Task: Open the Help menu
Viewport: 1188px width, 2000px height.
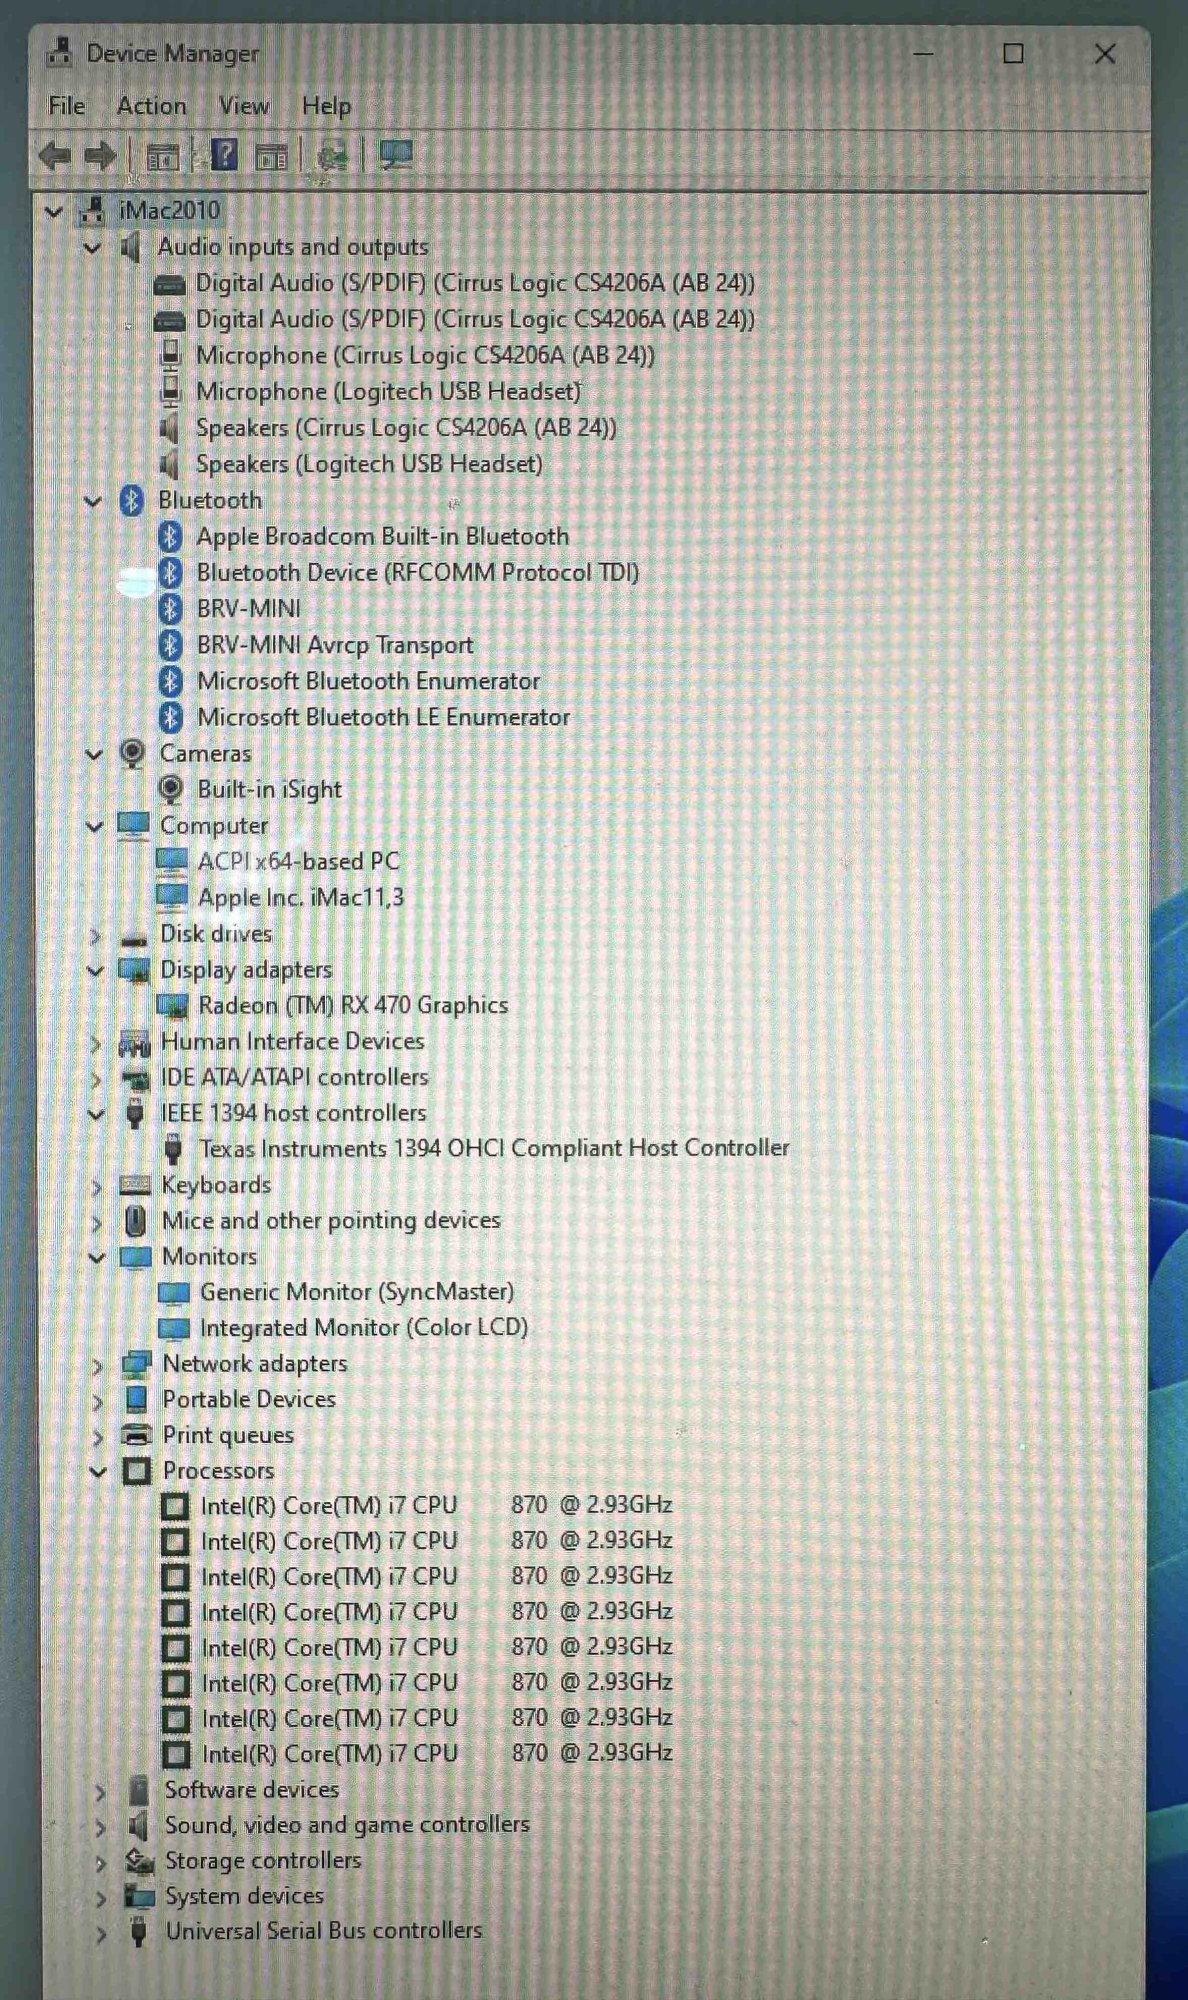Action: pos(326,105)
